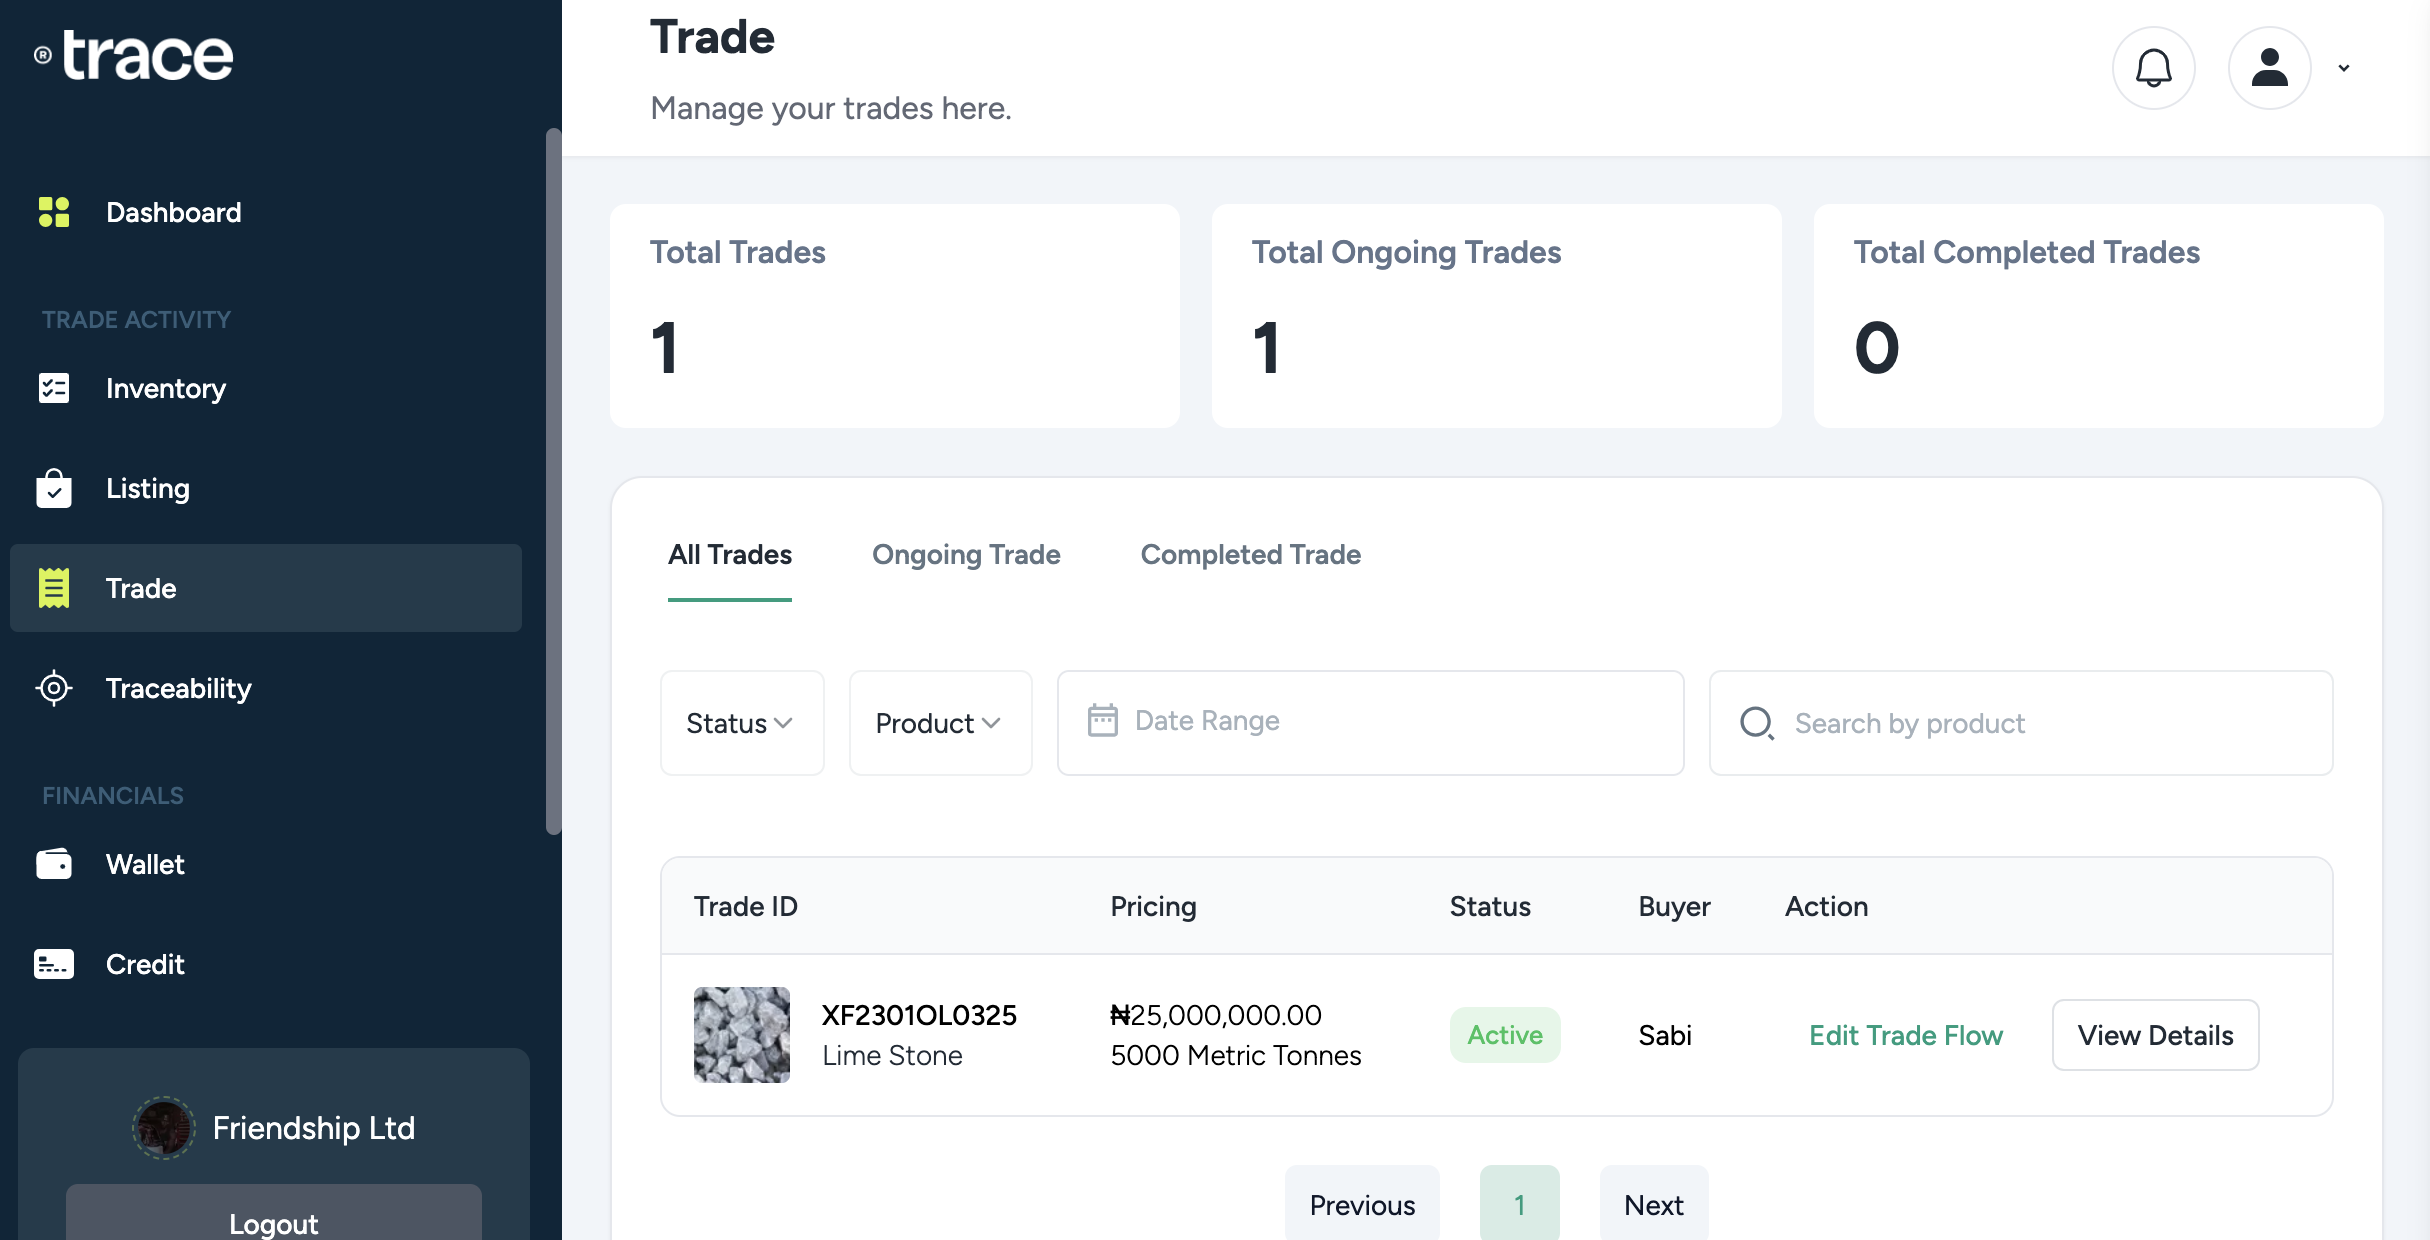Click the calendar icon in Date Range
The width and height of the screenshot is (2430, 1240).
(x=1102, y=721)
